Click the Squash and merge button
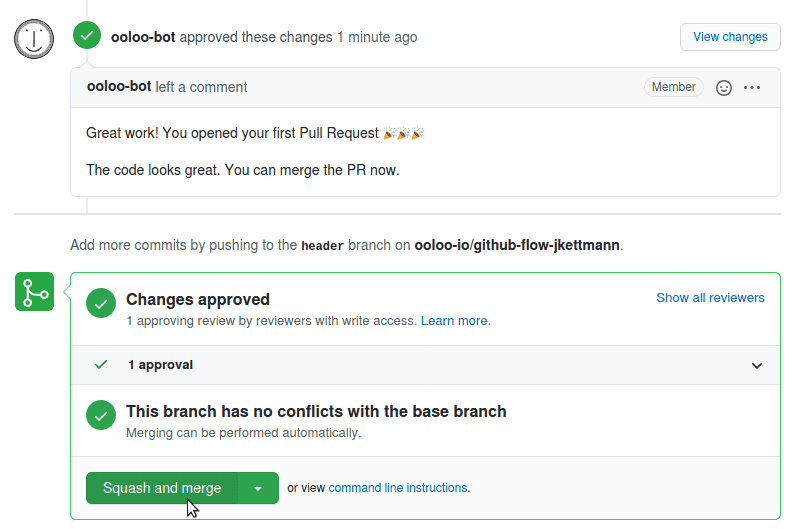This screenshot has width=799, height=529. [162, 488]
